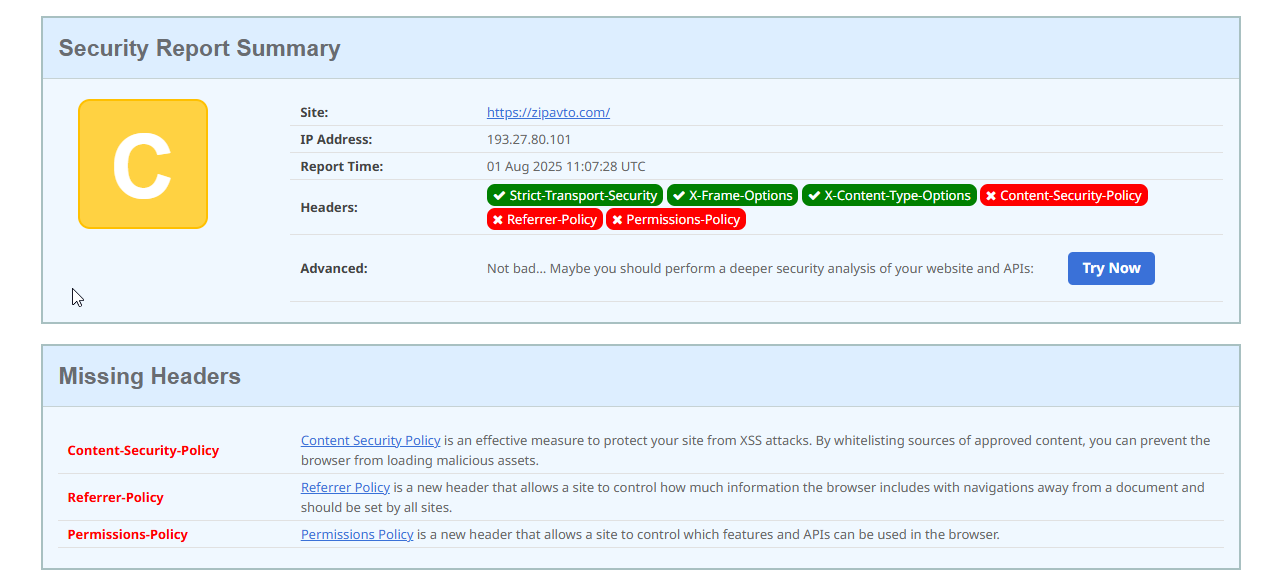Image resolution: width=1264 pixels, height=582 pixels.
Task: Click the red Referrer-Policy row label
Action: (115, 497)
